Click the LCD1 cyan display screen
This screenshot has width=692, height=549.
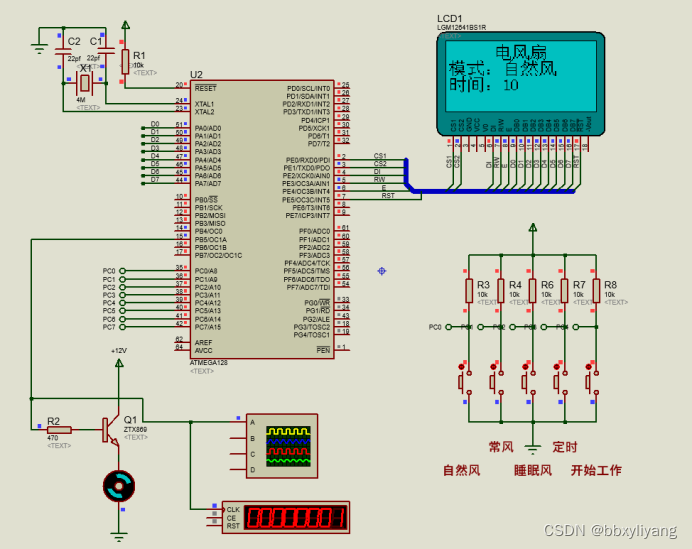coord(521,76)
